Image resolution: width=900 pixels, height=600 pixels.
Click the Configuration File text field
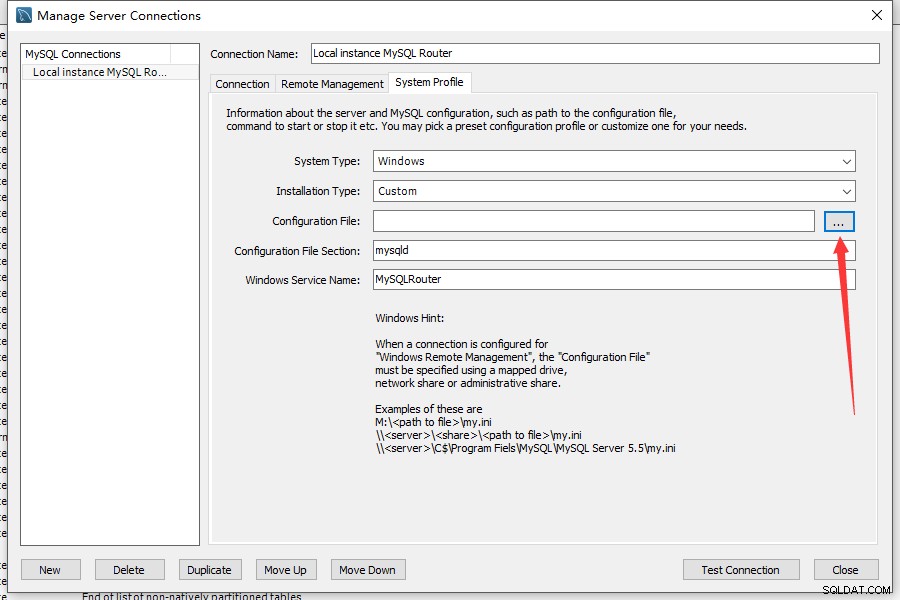(x=593, y=221)
